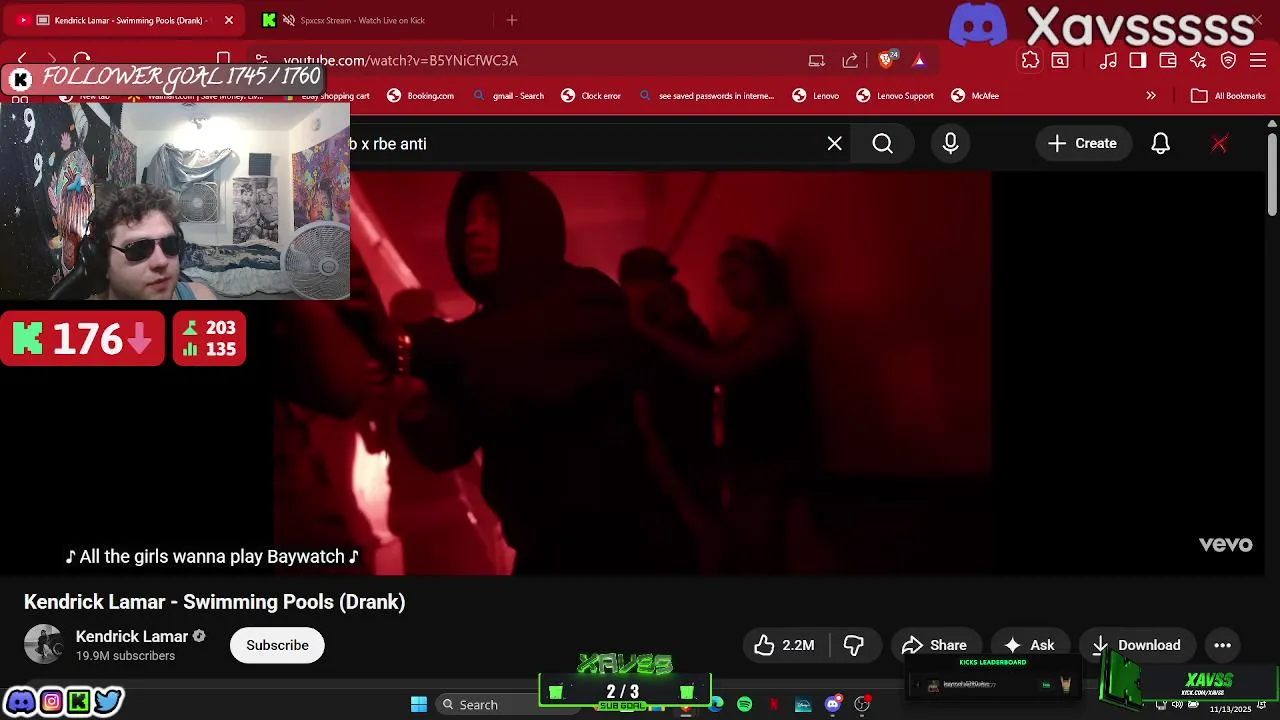Open the extensions puzzle icon
1280x720 pixels.
tap(1030, 60)
